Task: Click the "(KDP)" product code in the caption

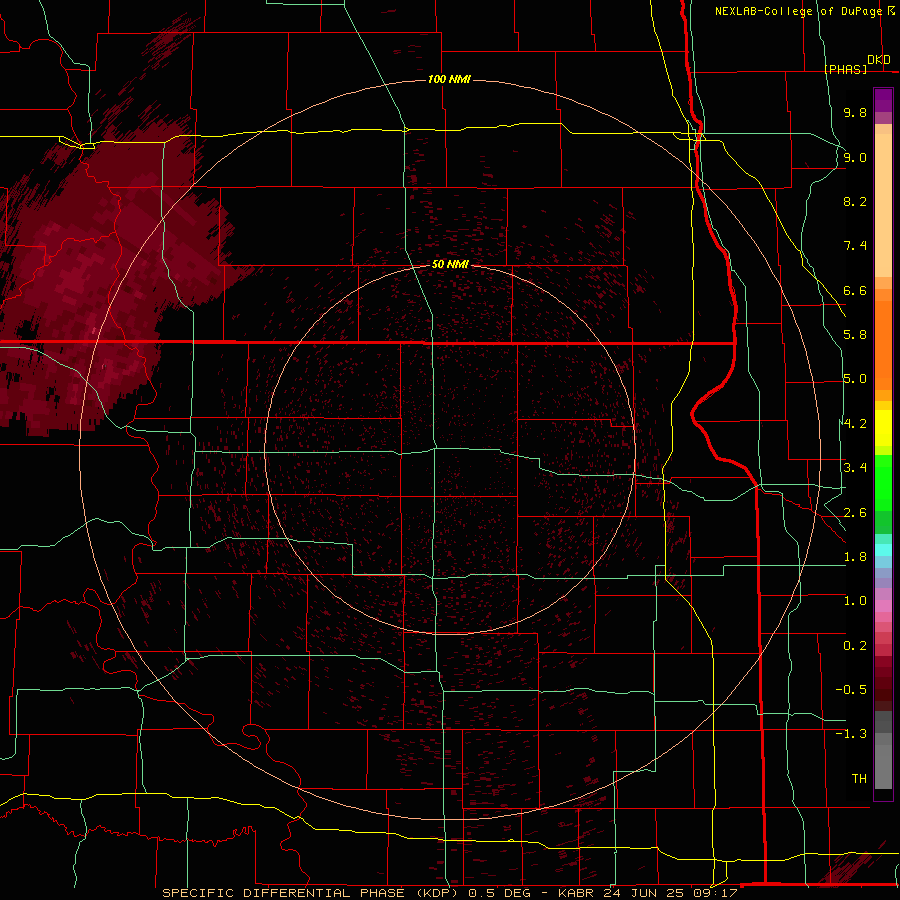Action: [438, 893]
